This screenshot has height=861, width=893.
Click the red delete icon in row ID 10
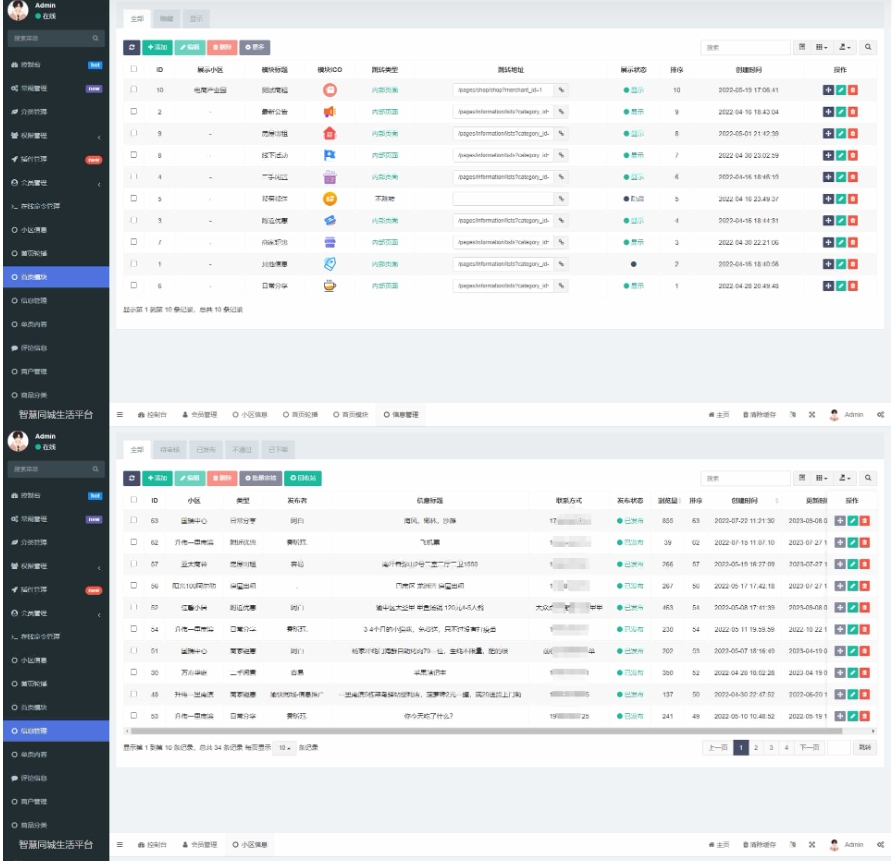click(x=853, y=90)
